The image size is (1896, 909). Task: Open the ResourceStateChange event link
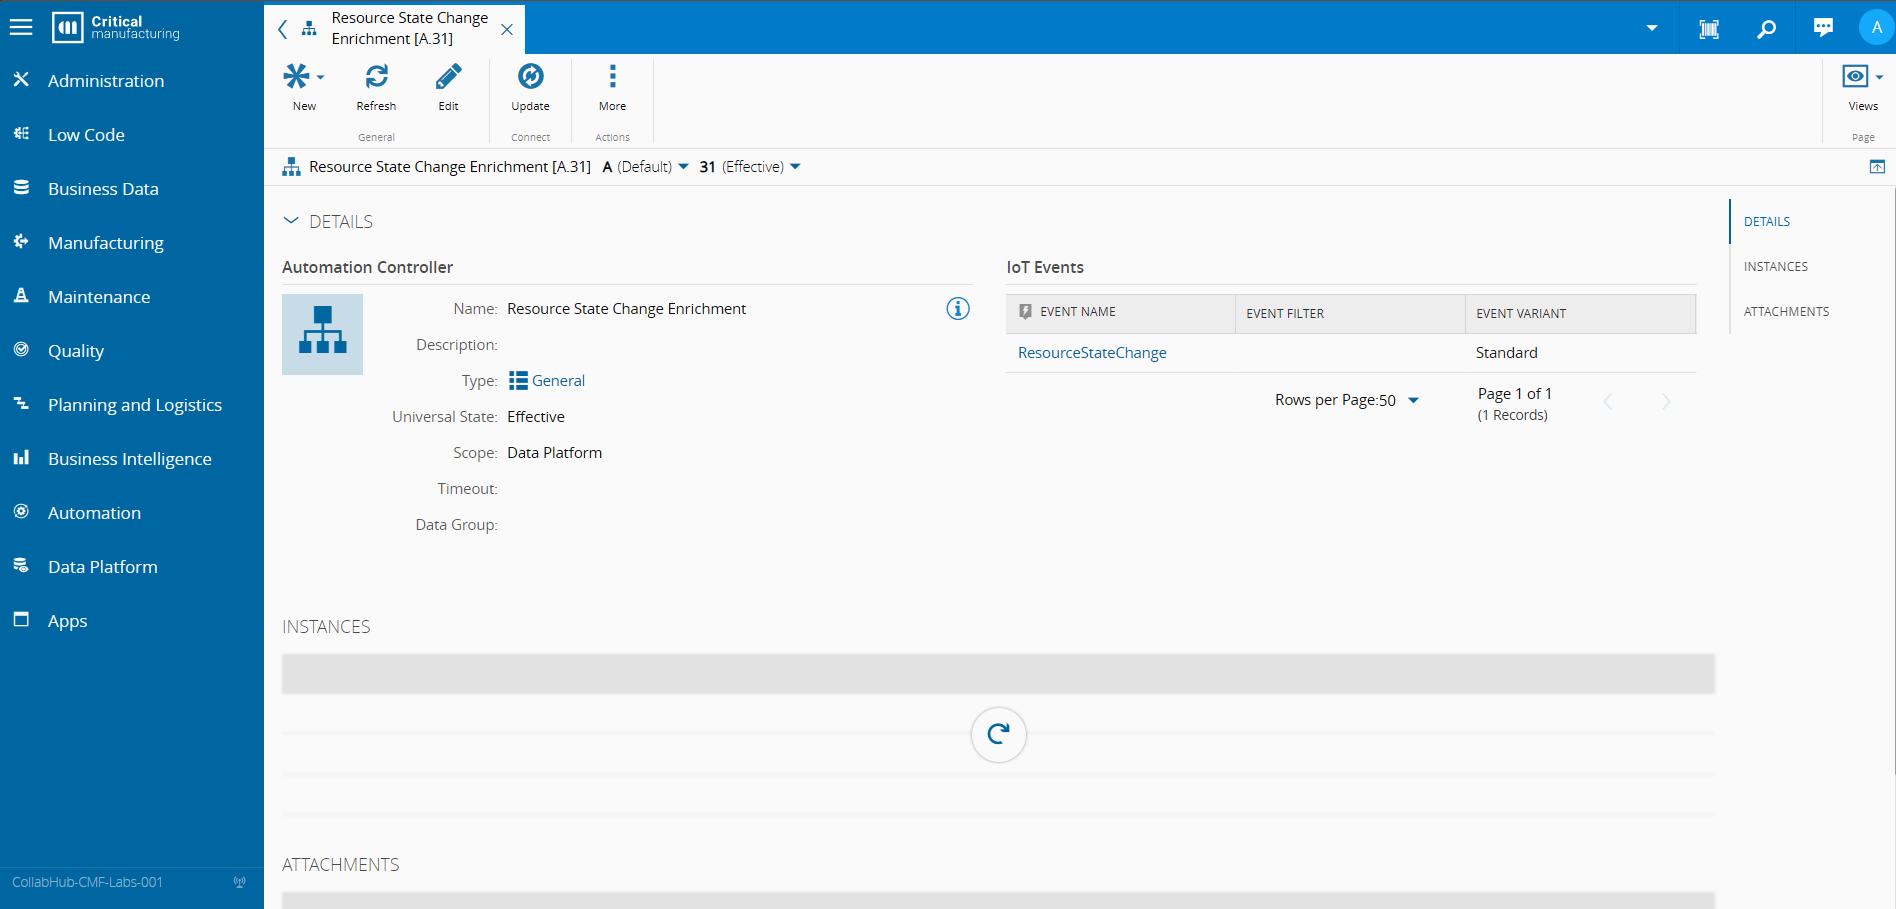(x=1092, y=353)
